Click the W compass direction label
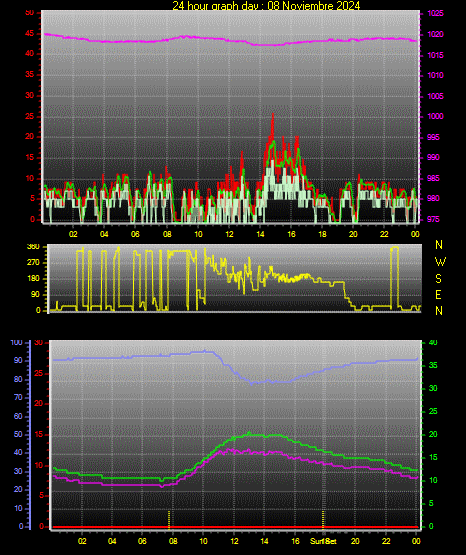Screen dimensions: 466x555 click(440, 262)
